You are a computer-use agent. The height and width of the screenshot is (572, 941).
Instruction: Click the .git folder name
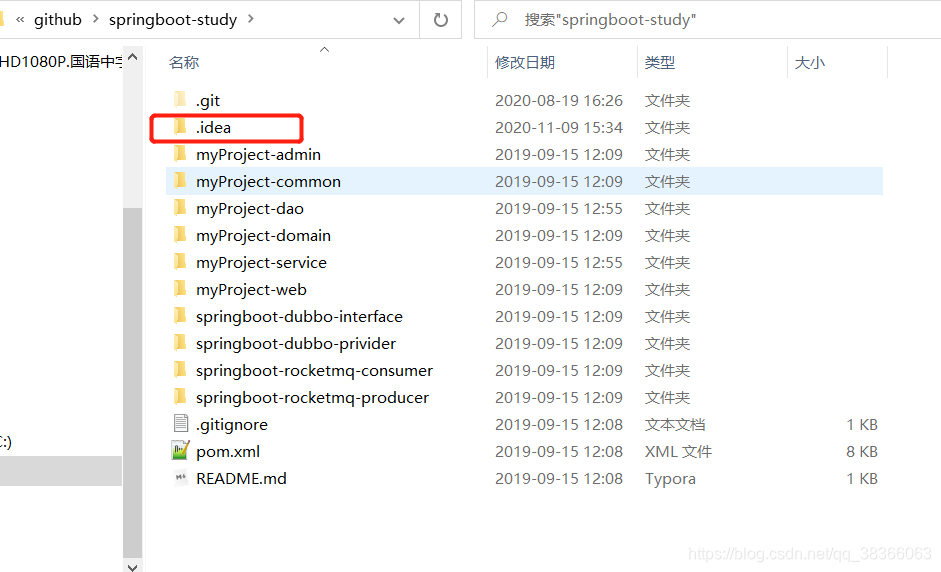[208, 100]
